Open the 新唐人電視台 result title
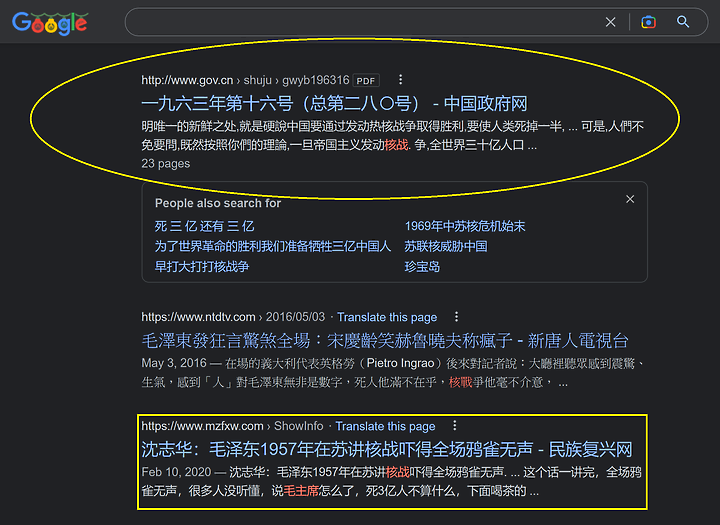This screenshot has height=525, width=720. click(385, 341)
